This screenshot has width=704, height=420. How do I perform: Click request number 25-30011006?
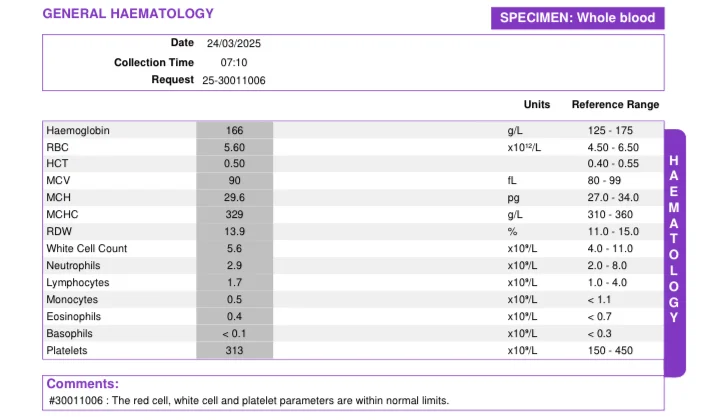tap(233, 80)
